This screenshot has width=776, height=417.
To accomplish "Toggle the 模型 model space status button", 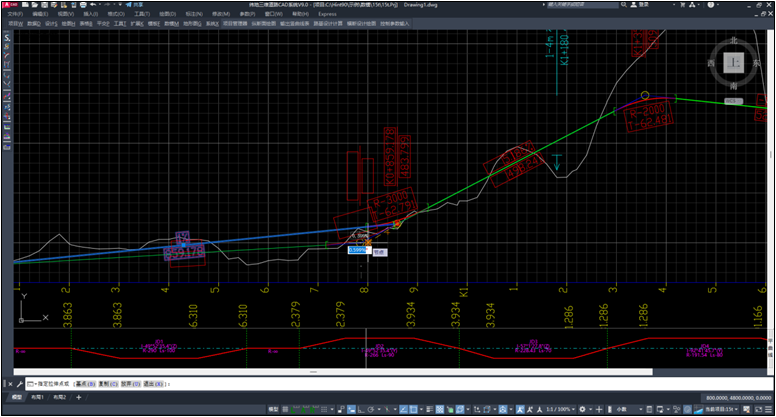I will [271, 410].
